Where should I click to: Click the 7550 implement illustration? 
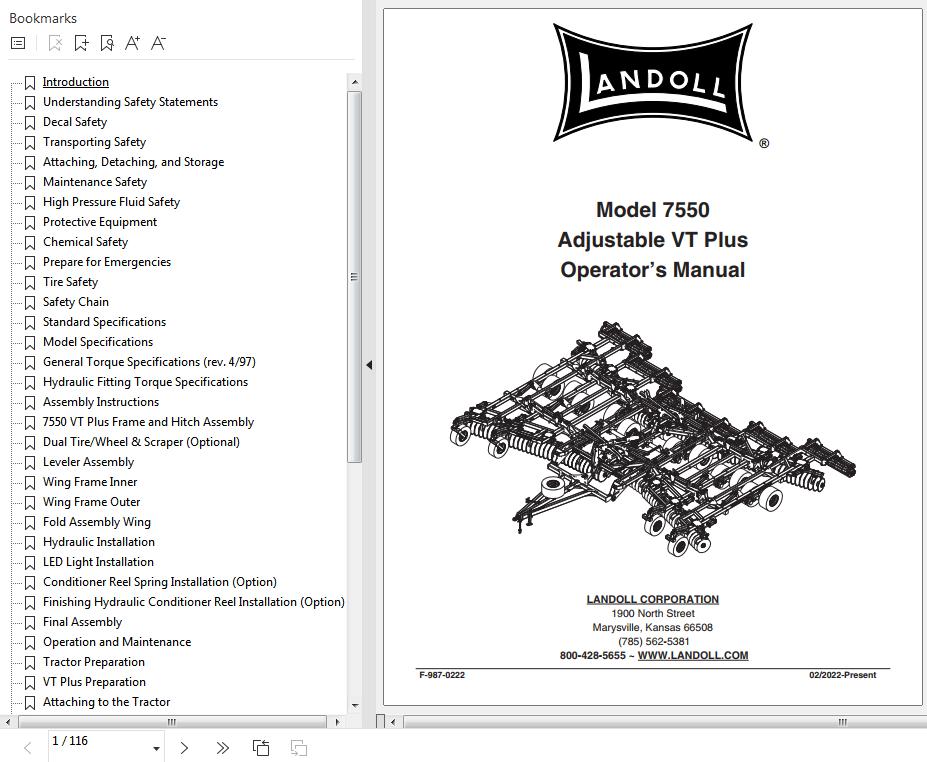[653, 439]
